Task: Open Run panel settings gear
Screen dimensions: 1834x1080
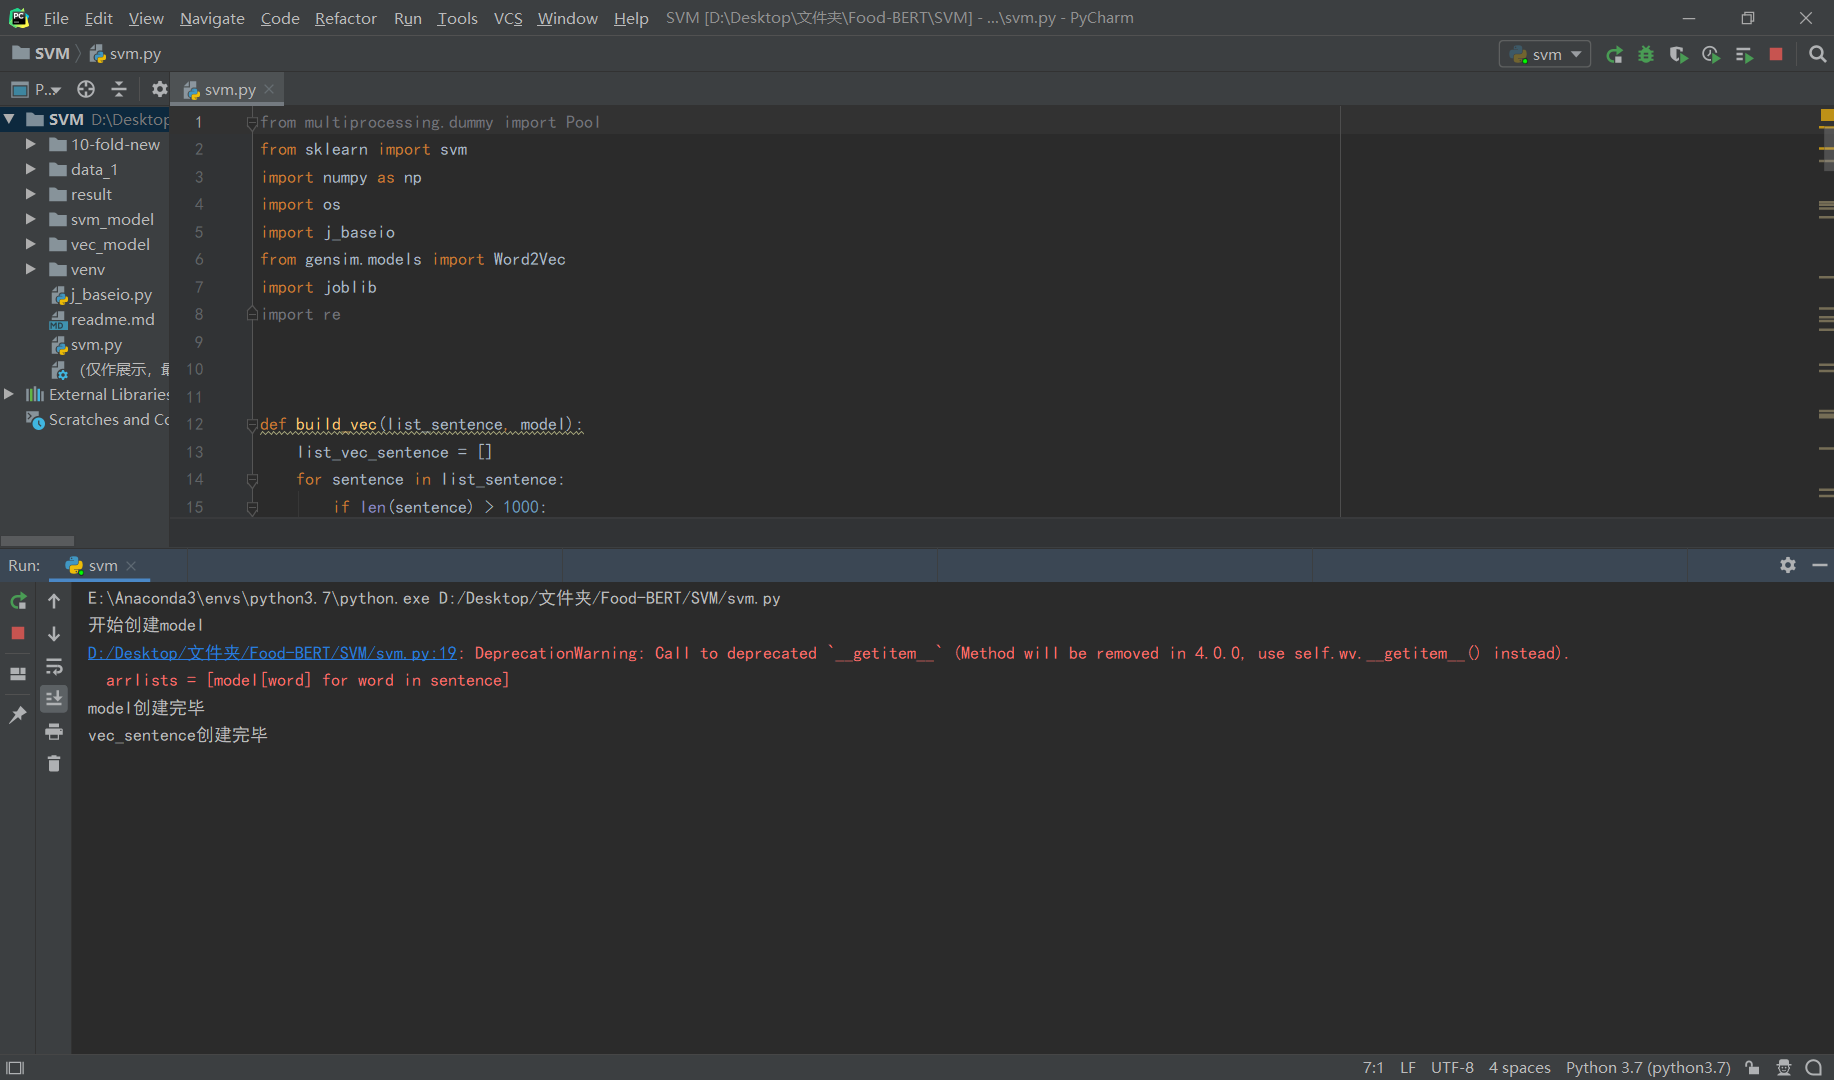Action: [x=1788, y=565]
